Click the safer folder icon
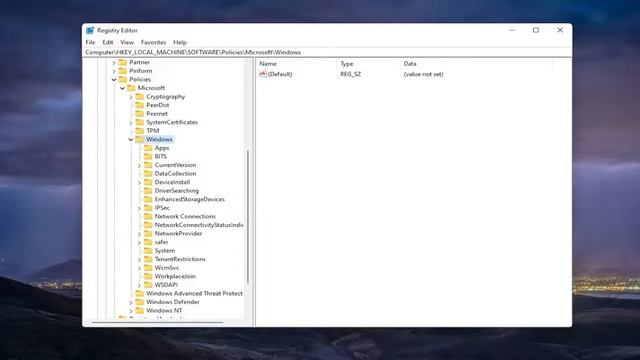 [x=148, y=242]
